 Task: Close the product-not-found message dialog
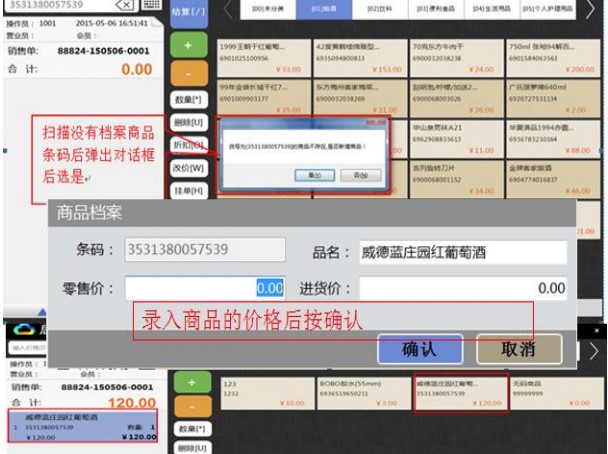click(376, 123)
